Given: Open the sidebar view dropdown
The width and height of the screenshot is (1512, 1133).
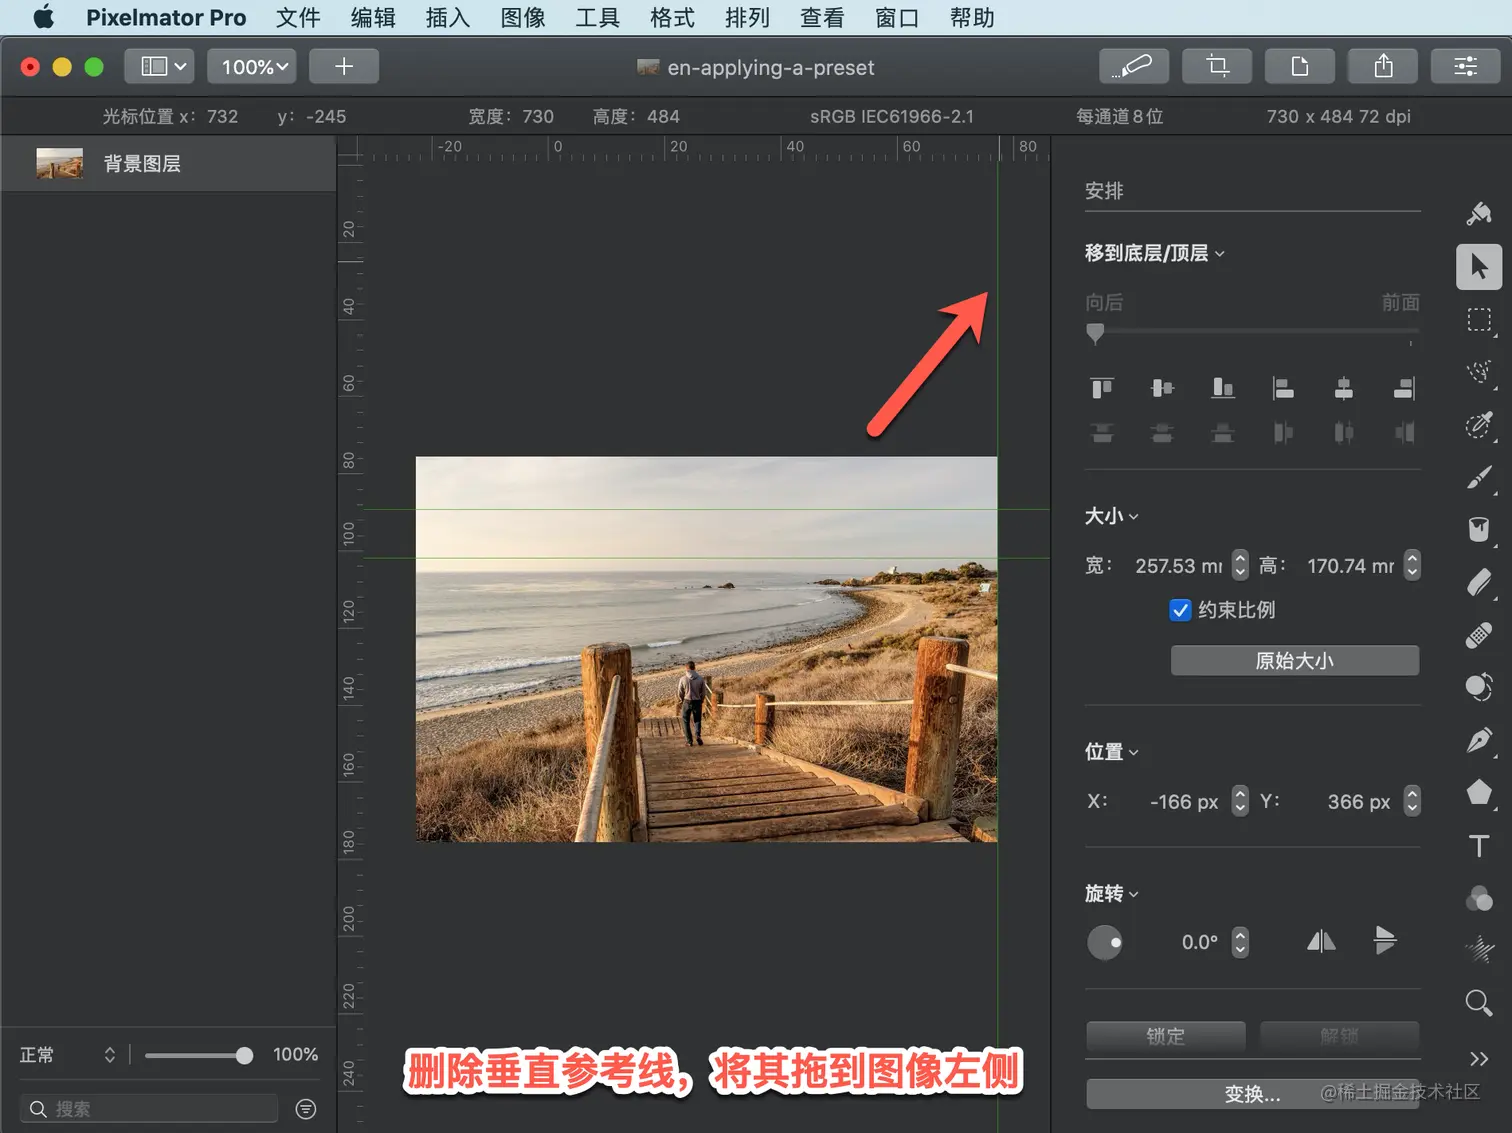Looking at the screenshot, I should (x=160, y=67).
